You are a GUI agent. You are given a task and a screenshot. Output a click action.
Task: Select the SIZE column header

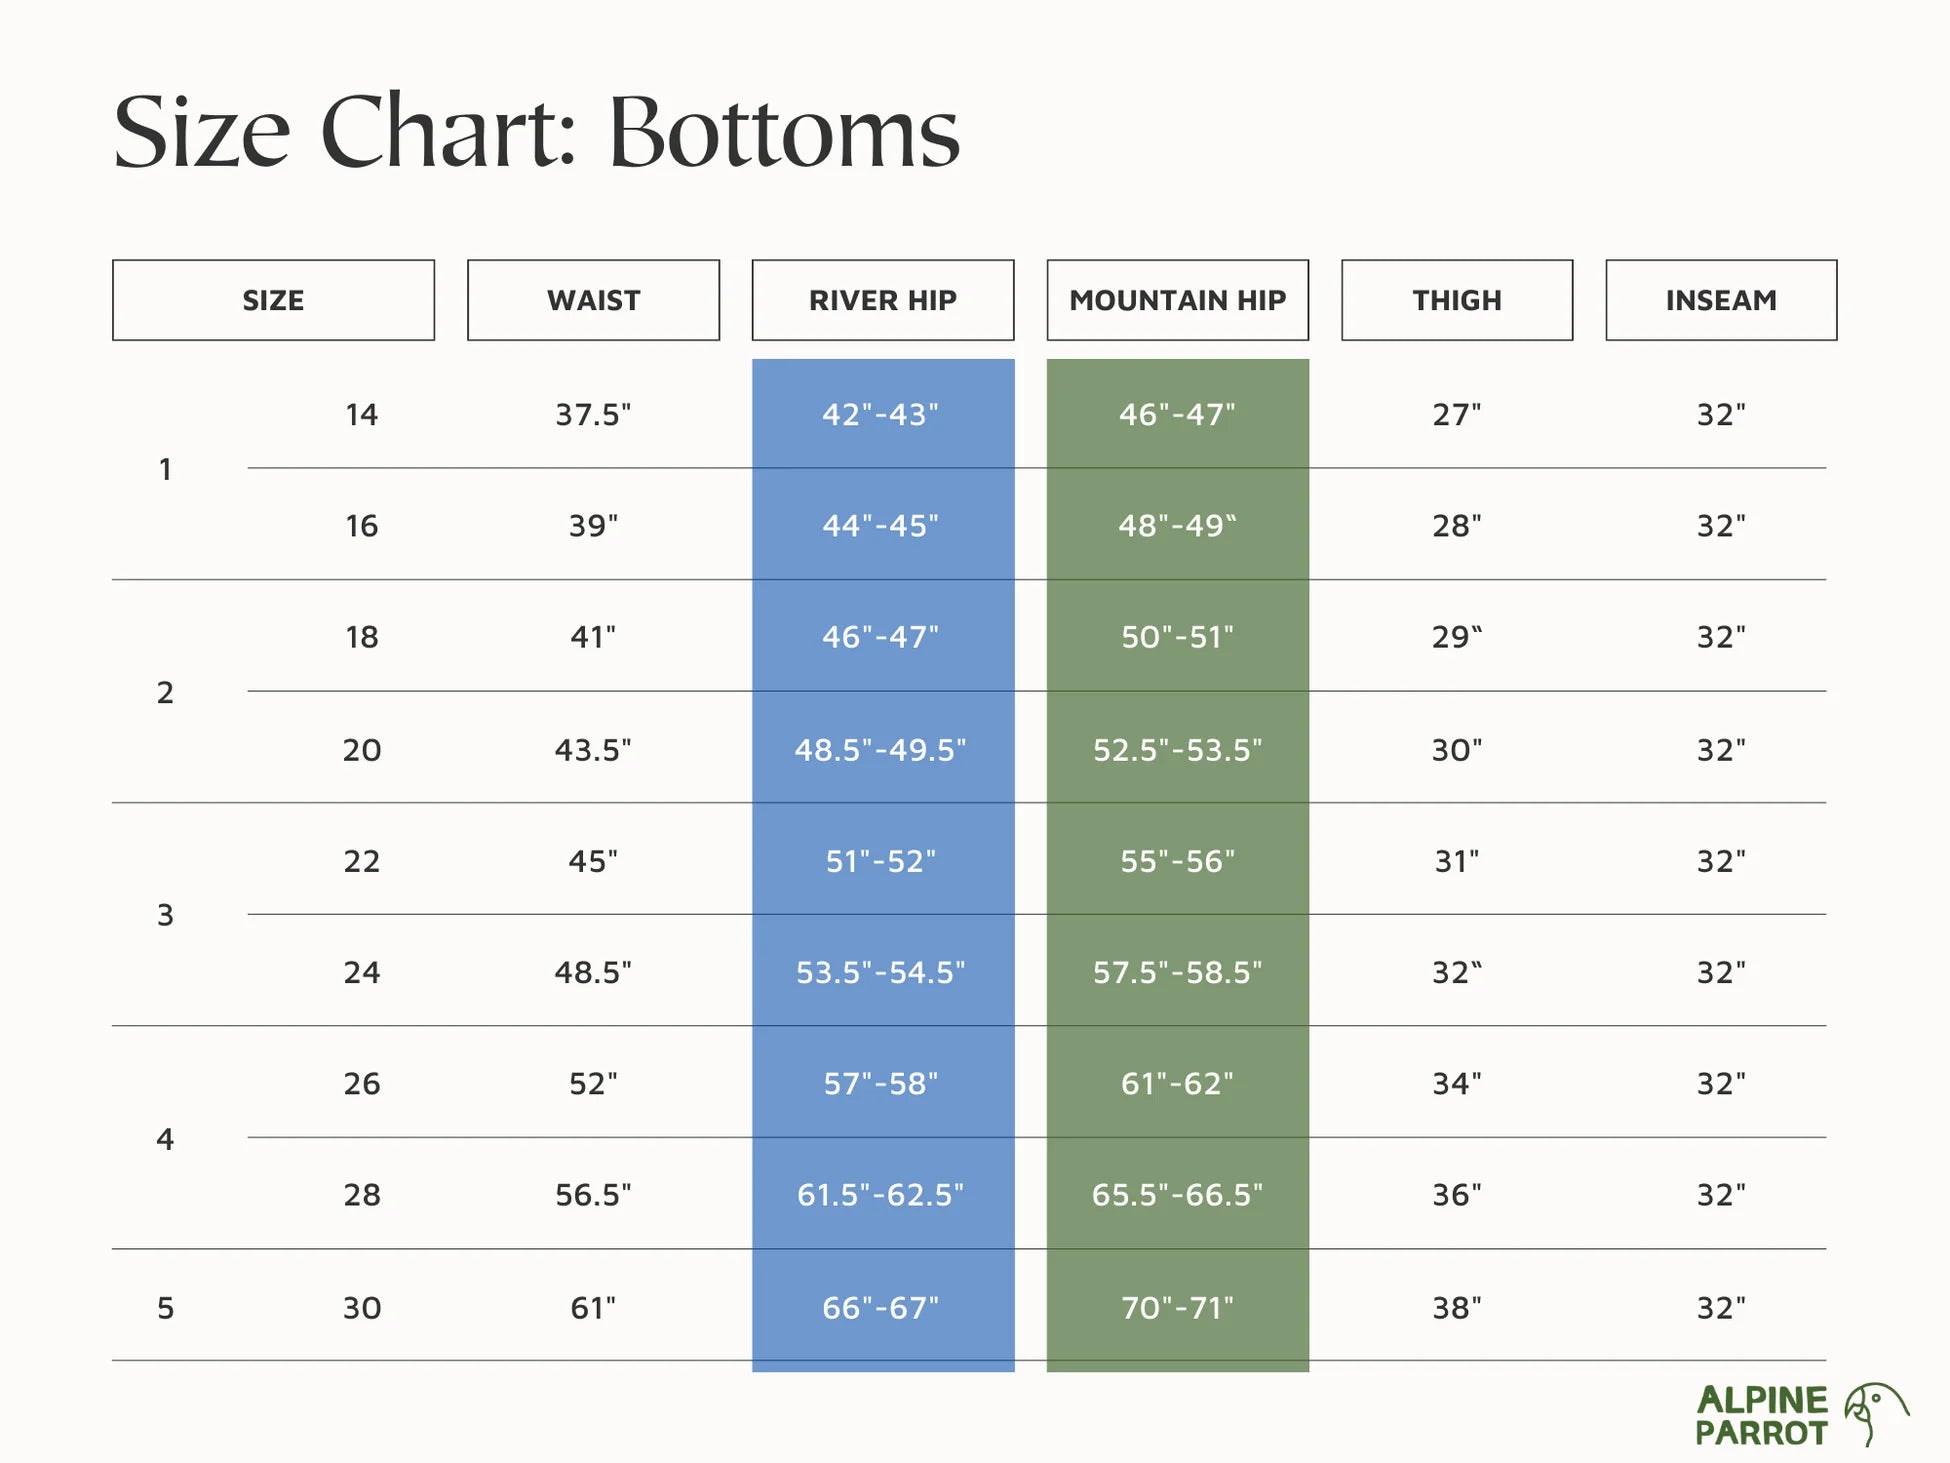pyautogui.click(x=273, y=300)
